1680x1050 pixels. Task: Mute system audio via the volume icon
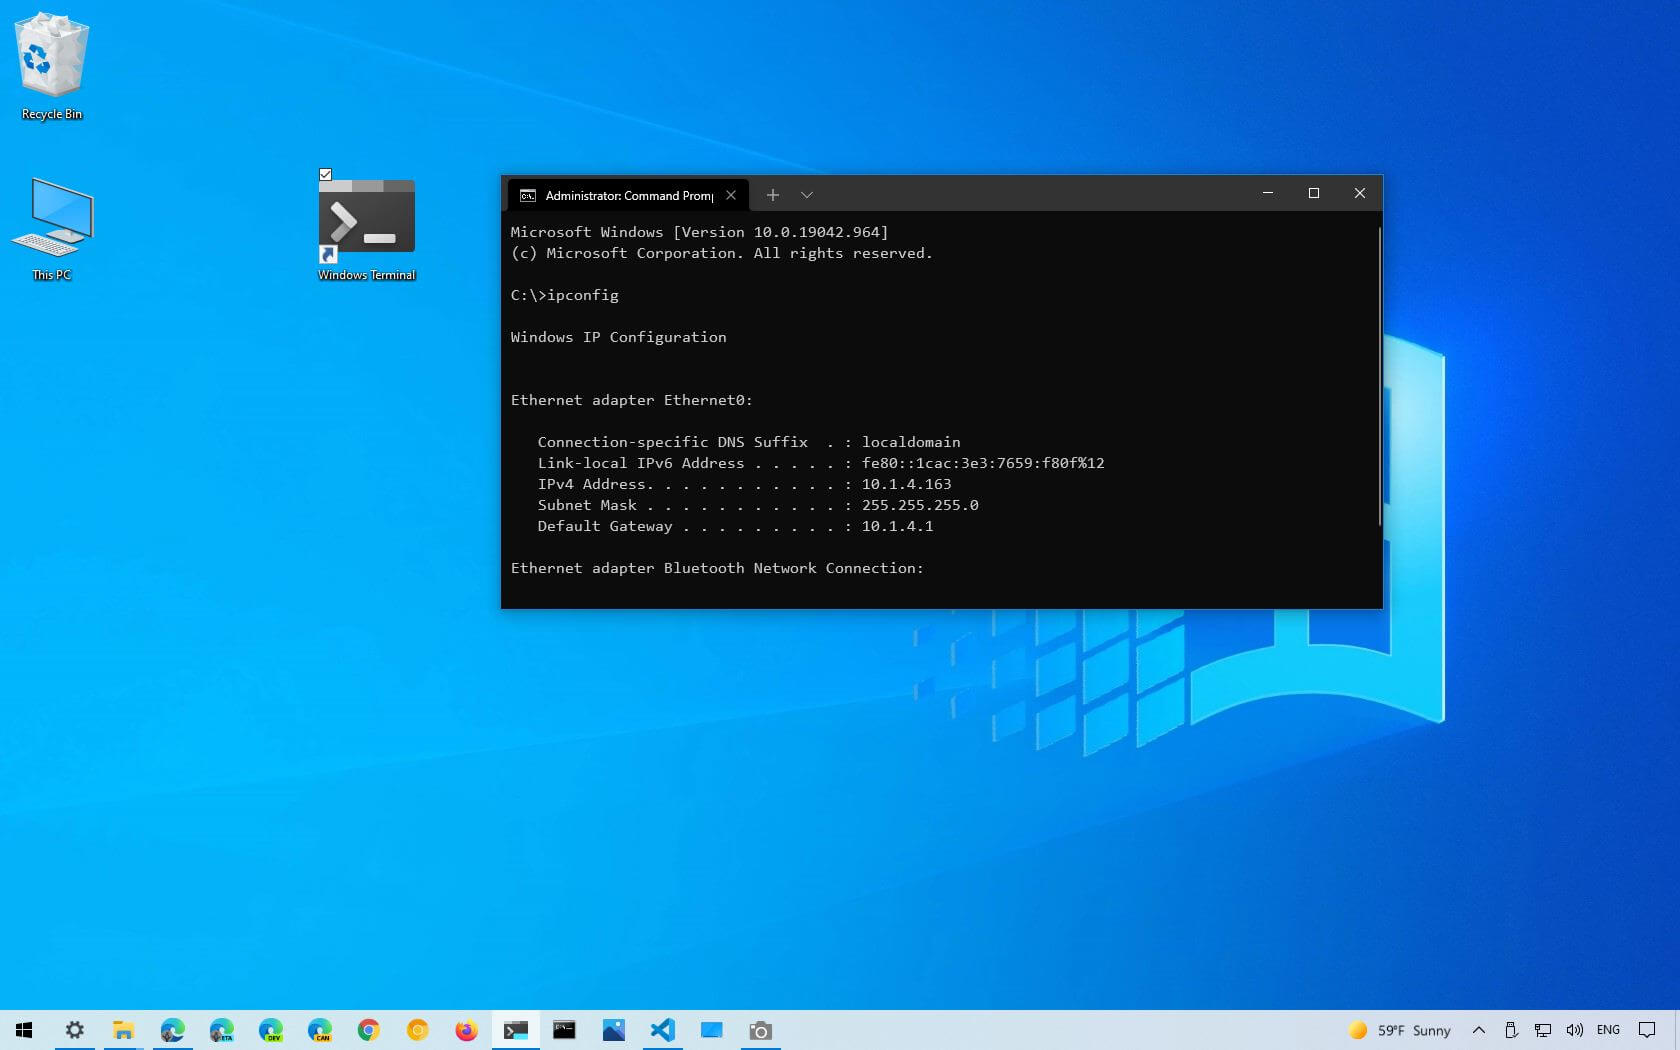pyautogui.click(x=1575, y=1031)
